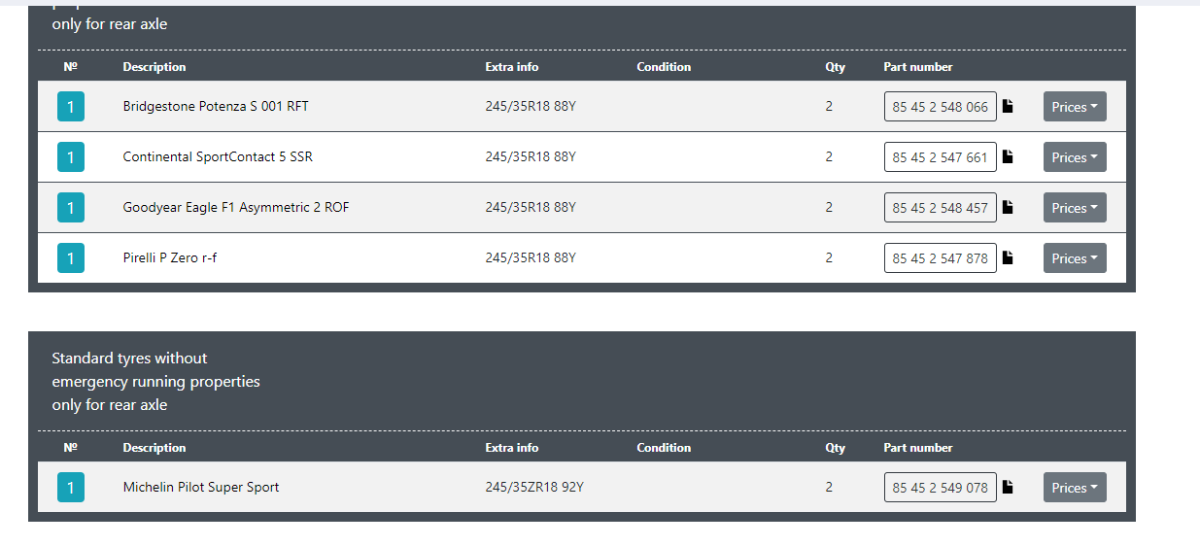Viewport: 1200px width, 546px height.
Task: Click Goodyear Eagle F1 Asymmetric 2 ROF description
Action: pos(236,208)
